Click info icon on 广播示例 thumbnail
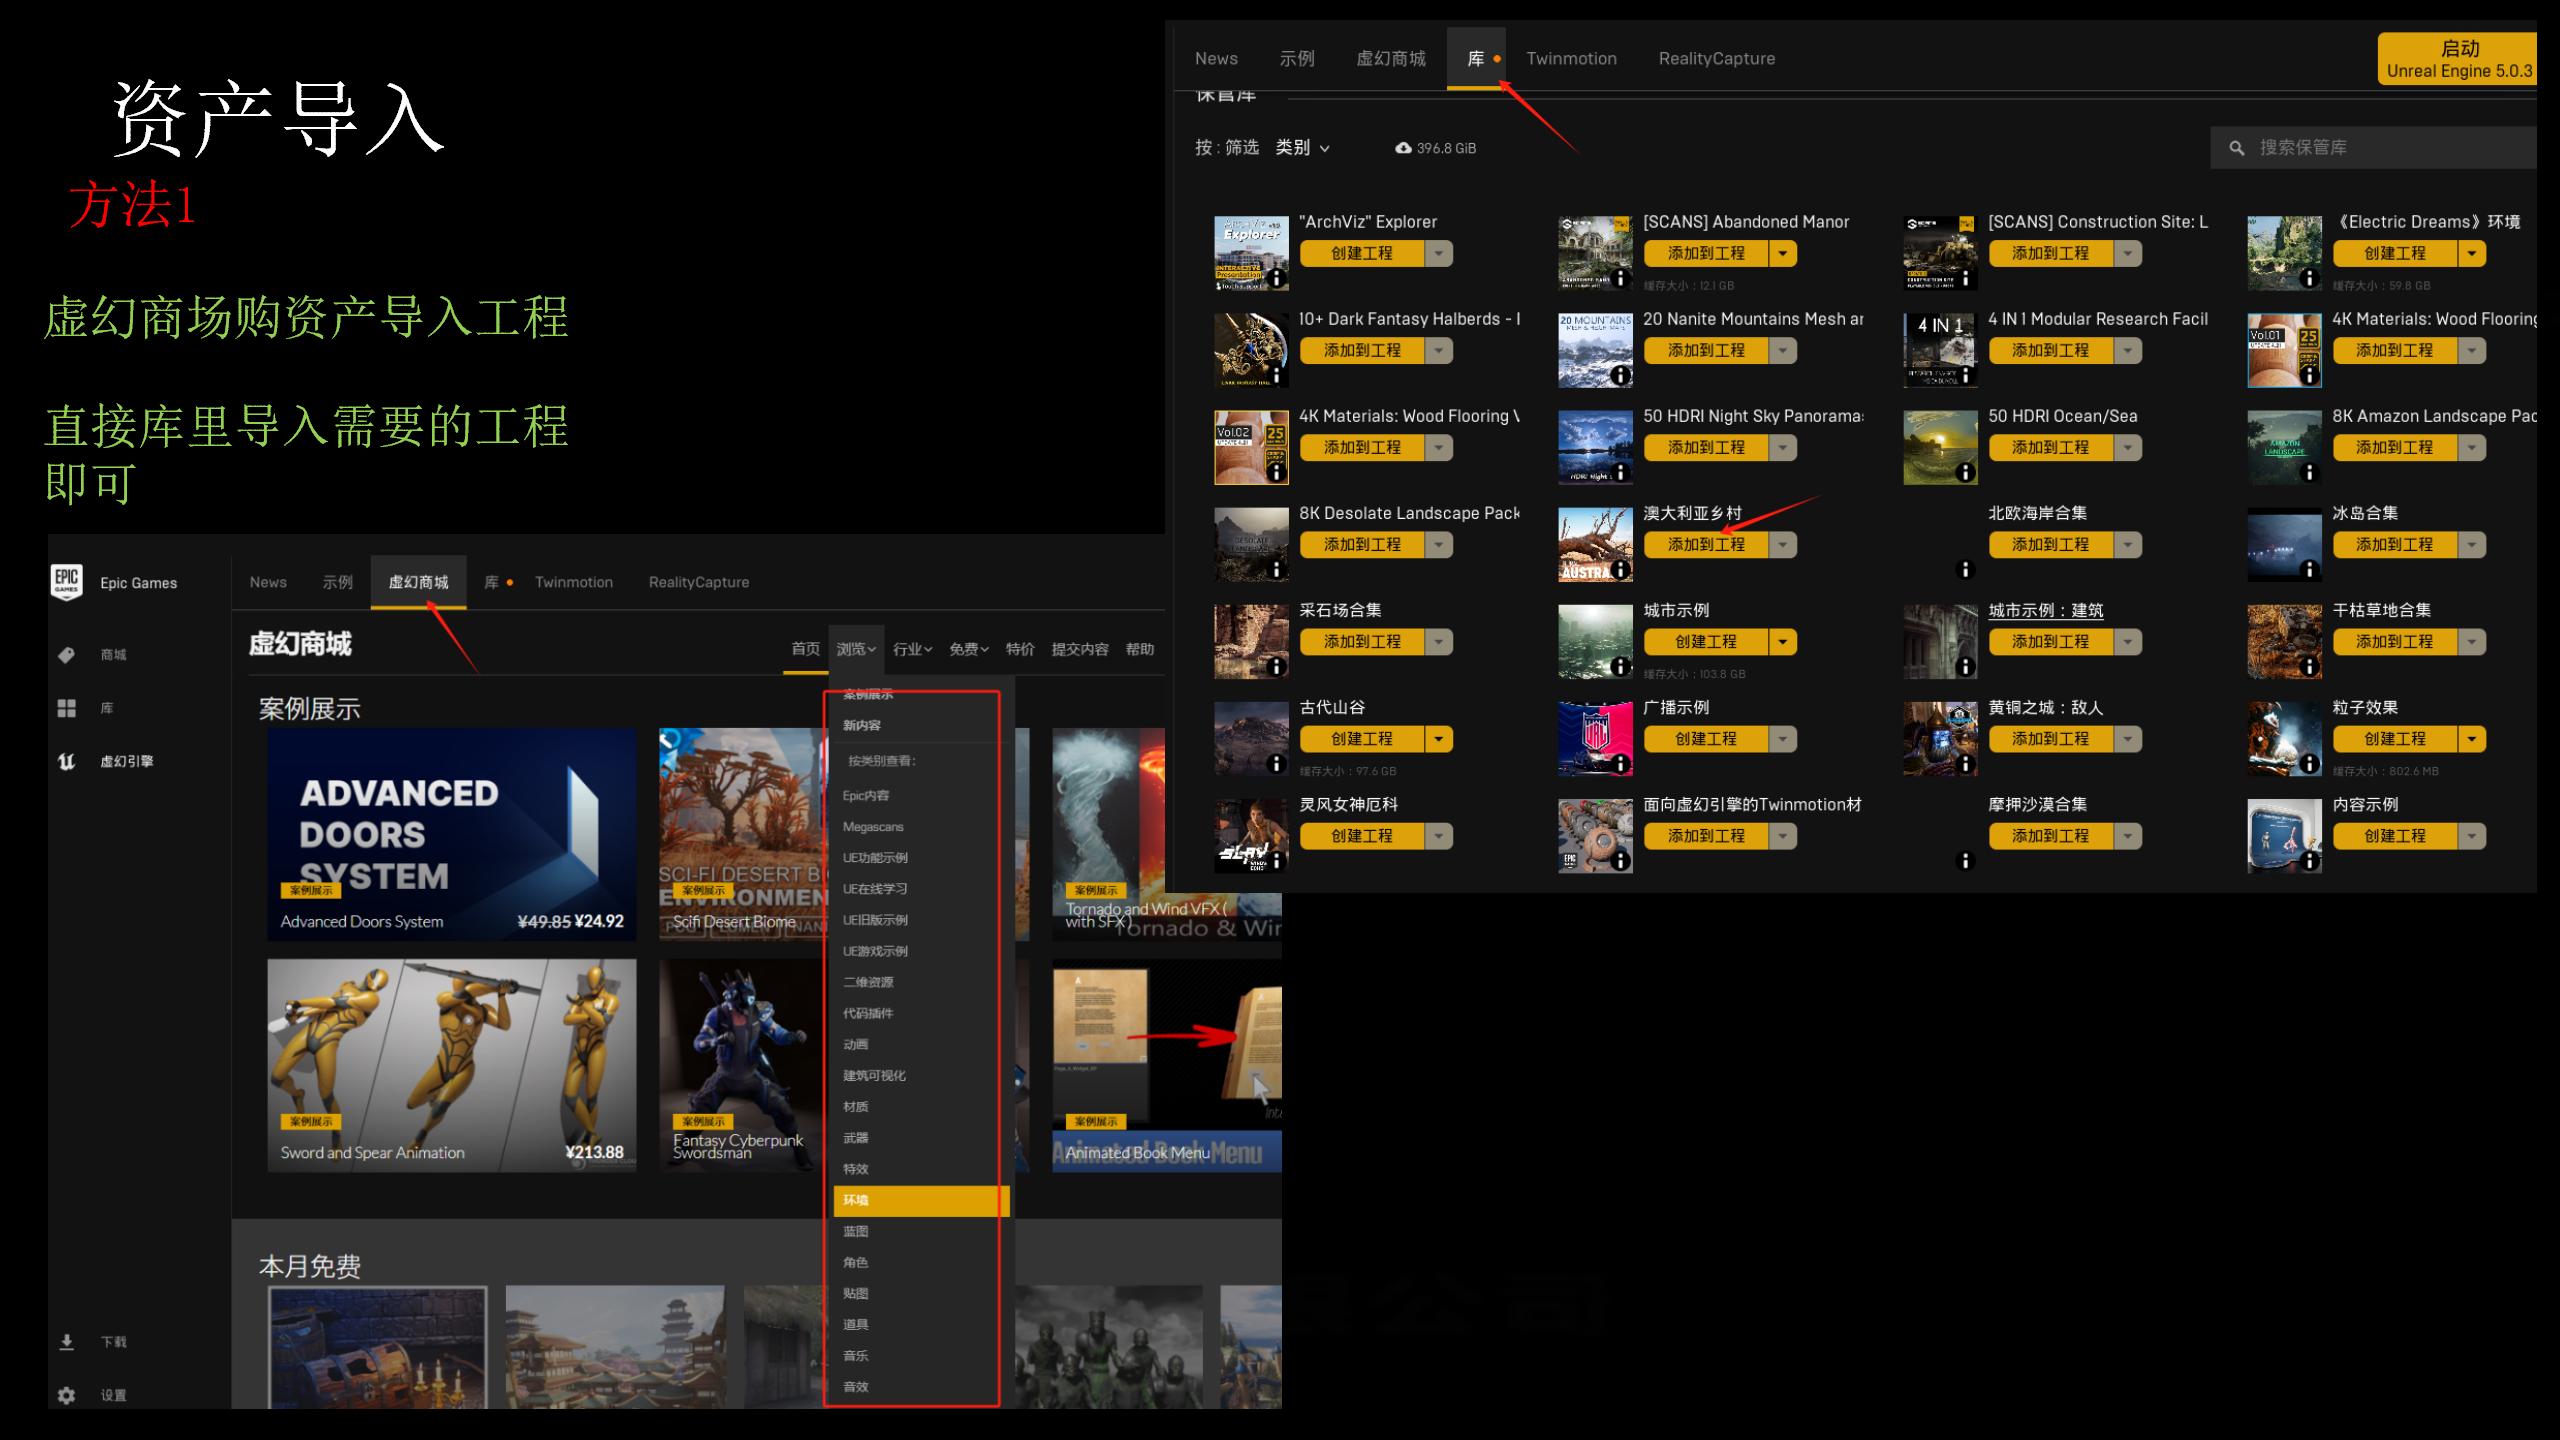Viewport: 2560px width, 1440px height. click(x=1621, y=763)
